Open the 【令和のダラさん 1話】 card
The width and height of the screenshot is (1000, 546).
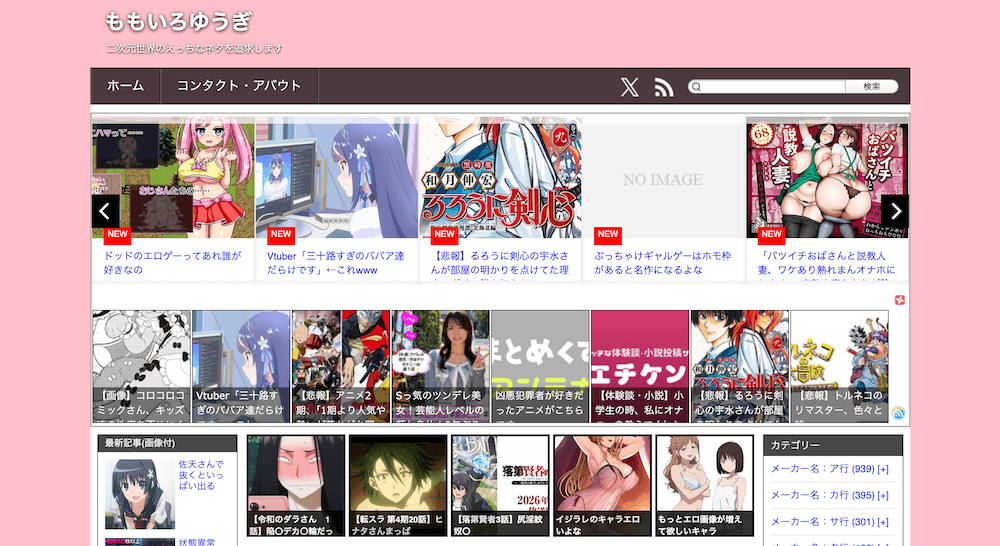(x=295, y=486)
